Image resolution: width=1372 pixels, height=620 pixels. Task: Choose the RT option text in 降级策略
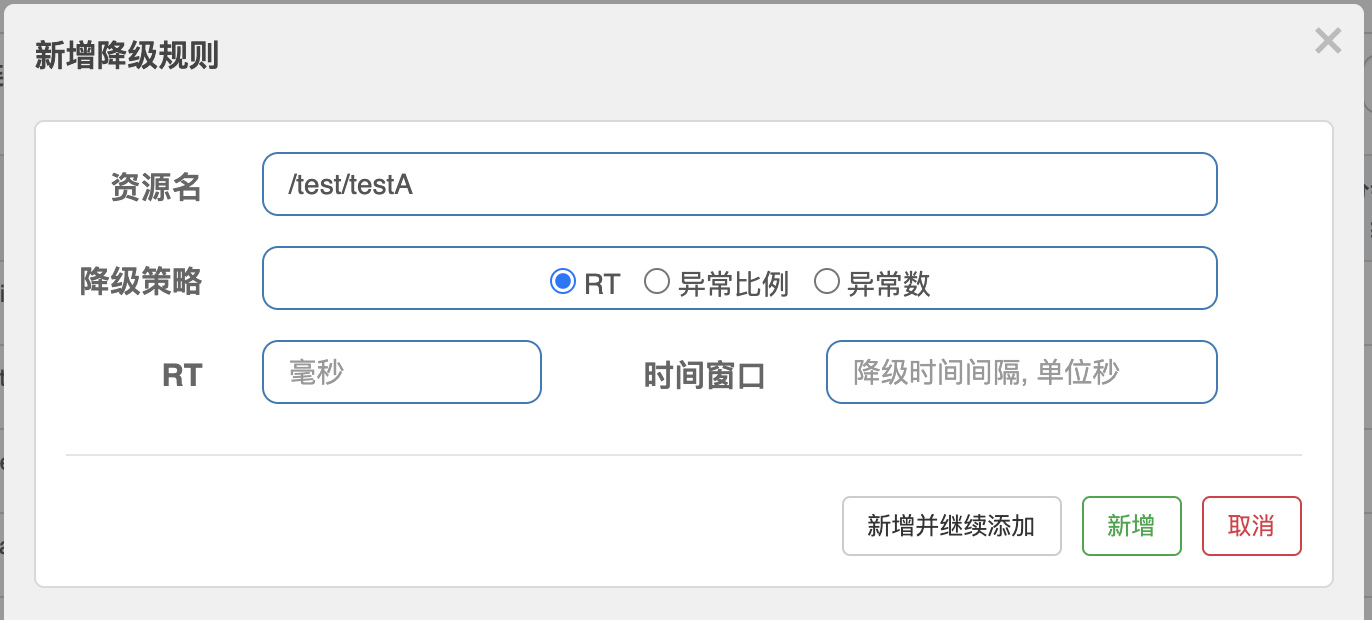(602, 284)
